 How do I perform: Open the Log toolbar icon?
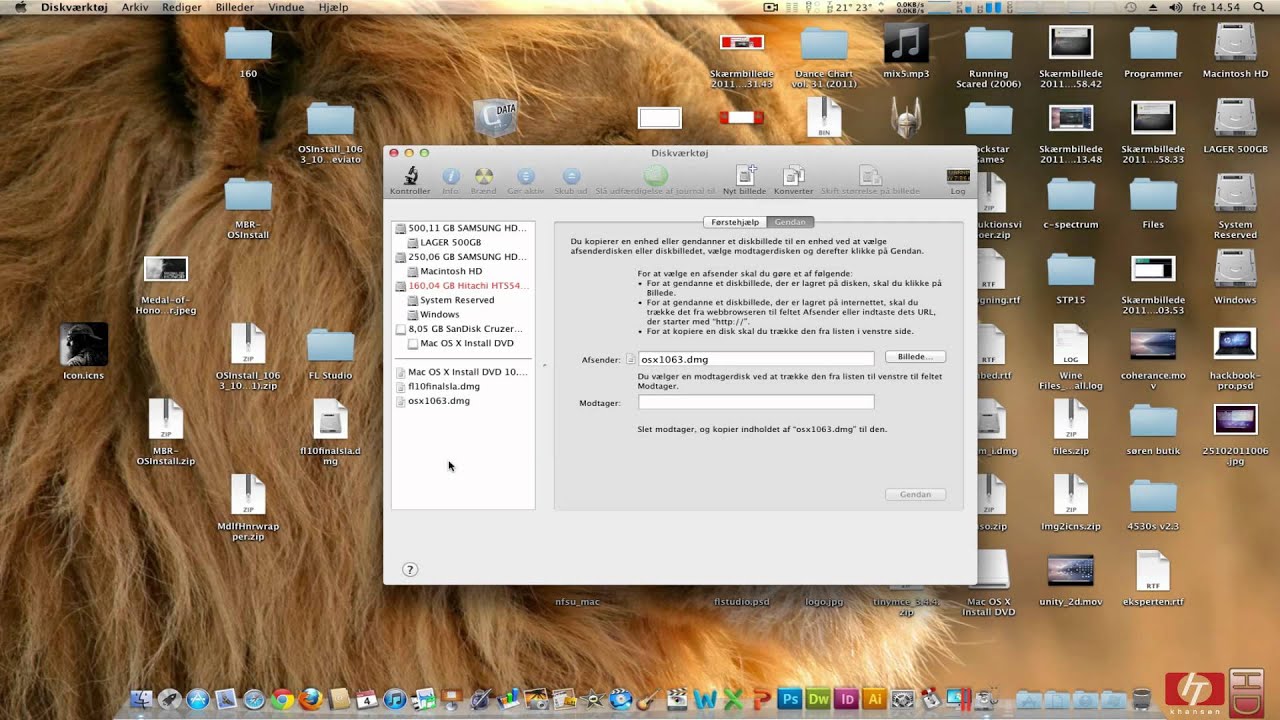pos(958,178)
